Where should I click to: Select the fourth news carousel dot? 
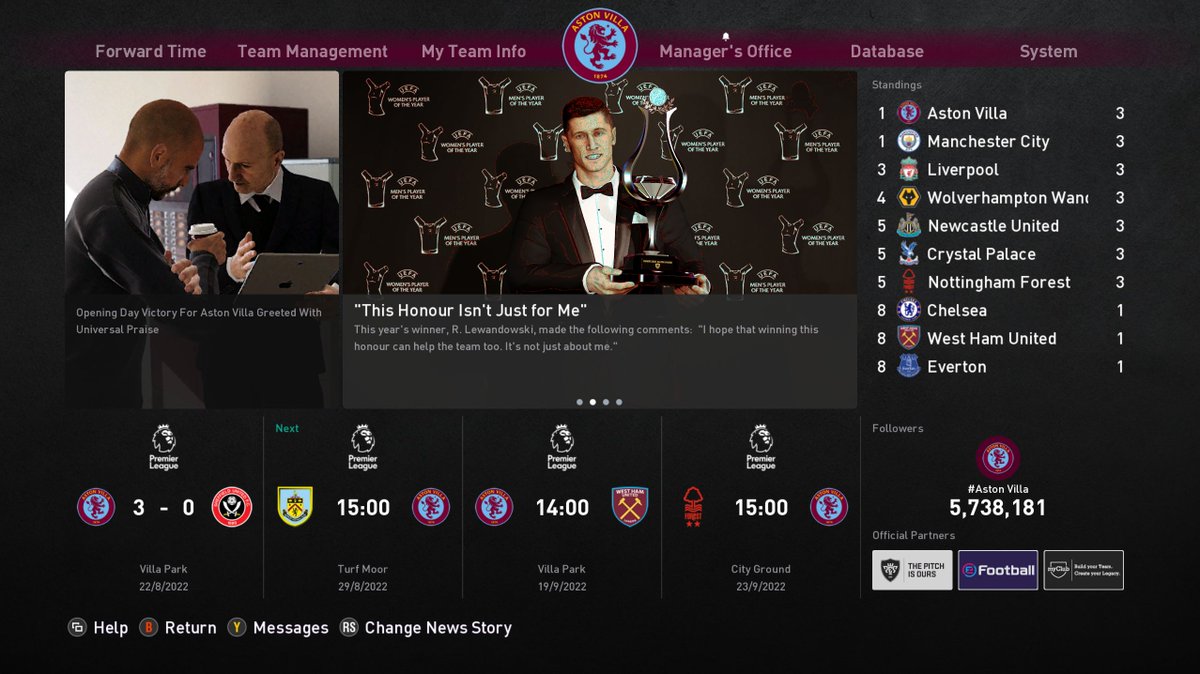coord(619,402)
